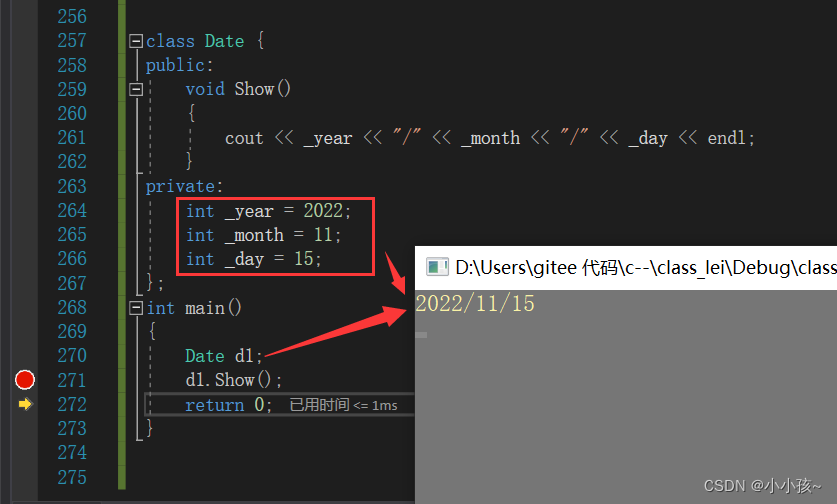This screenshot has height=504, width=837.
Task: Click the console window title path text
Action: (x=646, y=267)
